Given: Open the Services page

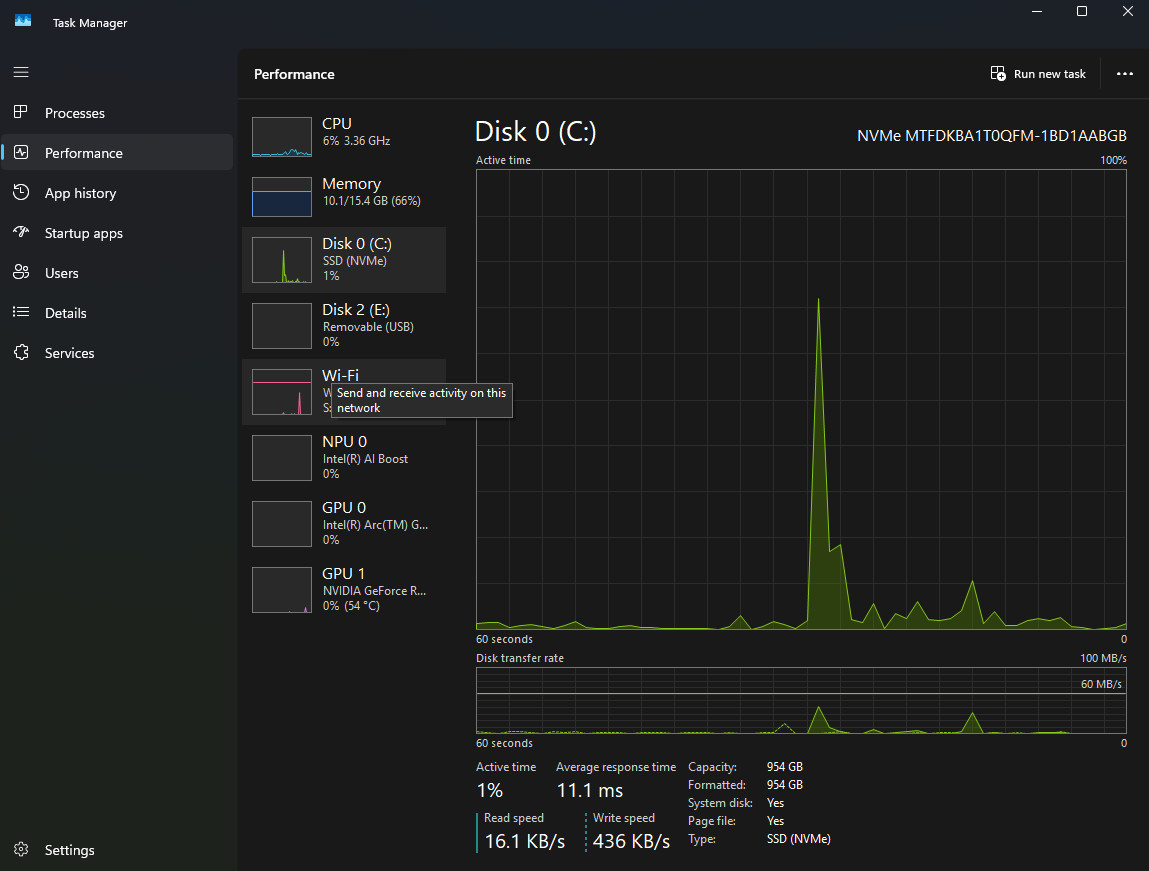Looking at the screenshot, I should click(x=117, y=352).
